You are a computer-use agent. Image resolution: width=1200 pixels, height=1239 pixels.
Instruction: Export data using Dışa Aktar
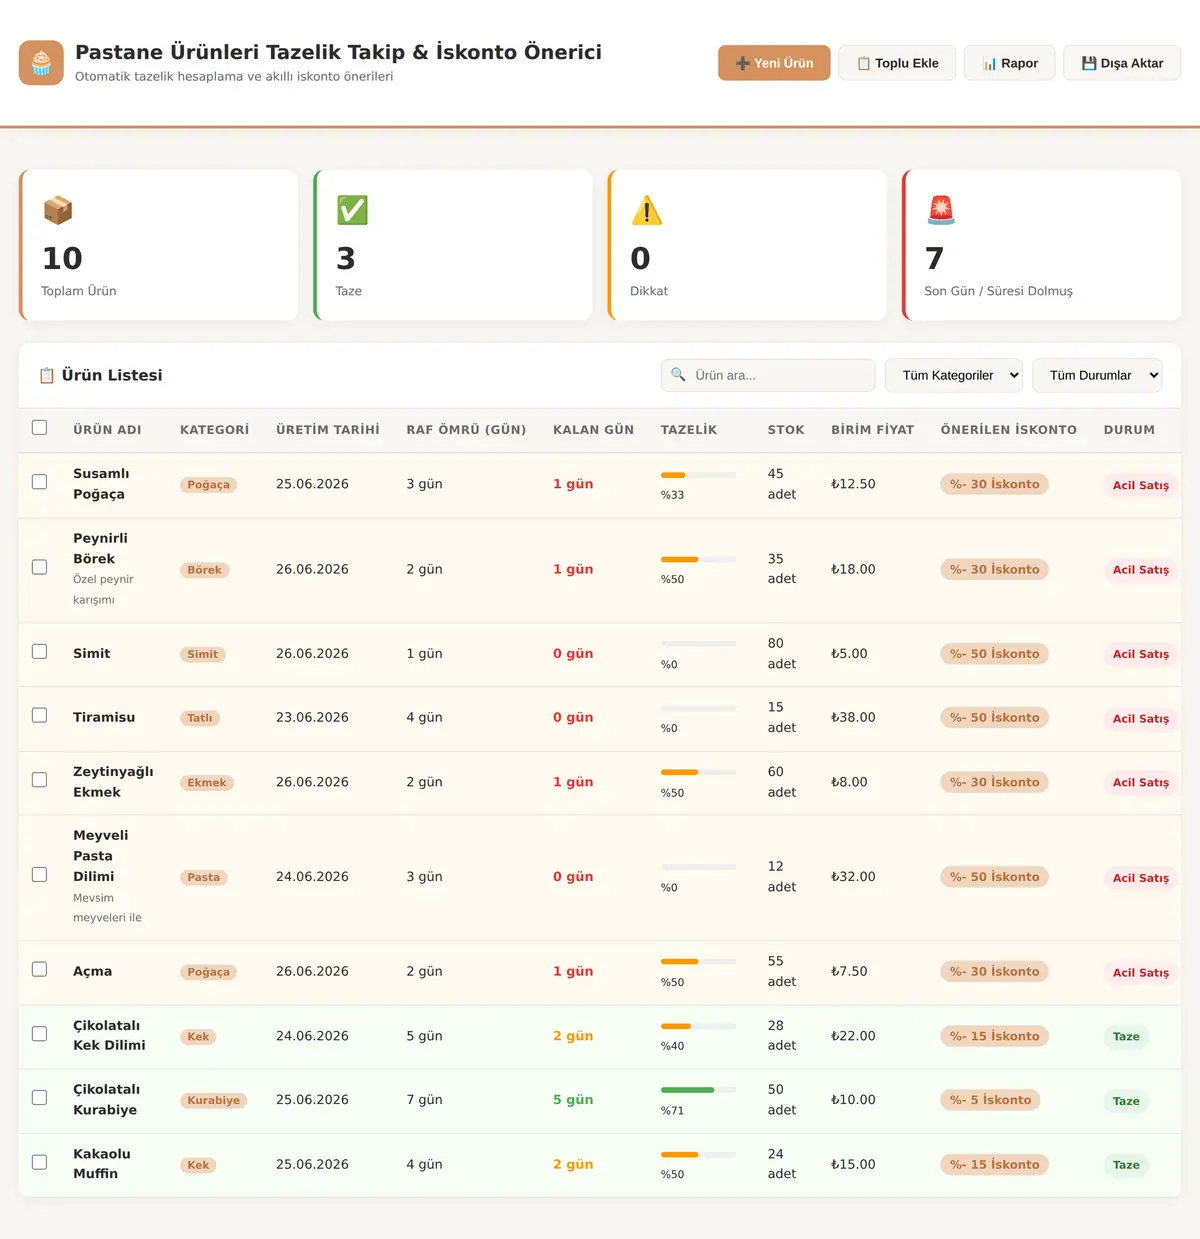coord(1122,63)
